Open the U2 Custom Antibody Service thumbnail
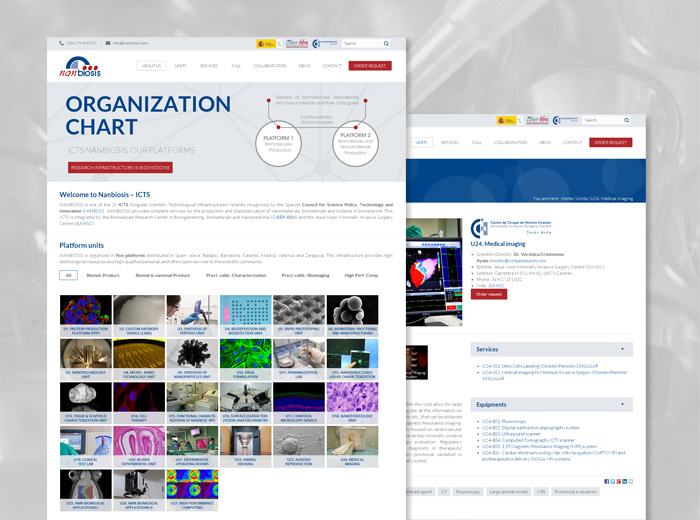This screenshot has height=520, width=700. pyautogui.click(x=139, y=316)
